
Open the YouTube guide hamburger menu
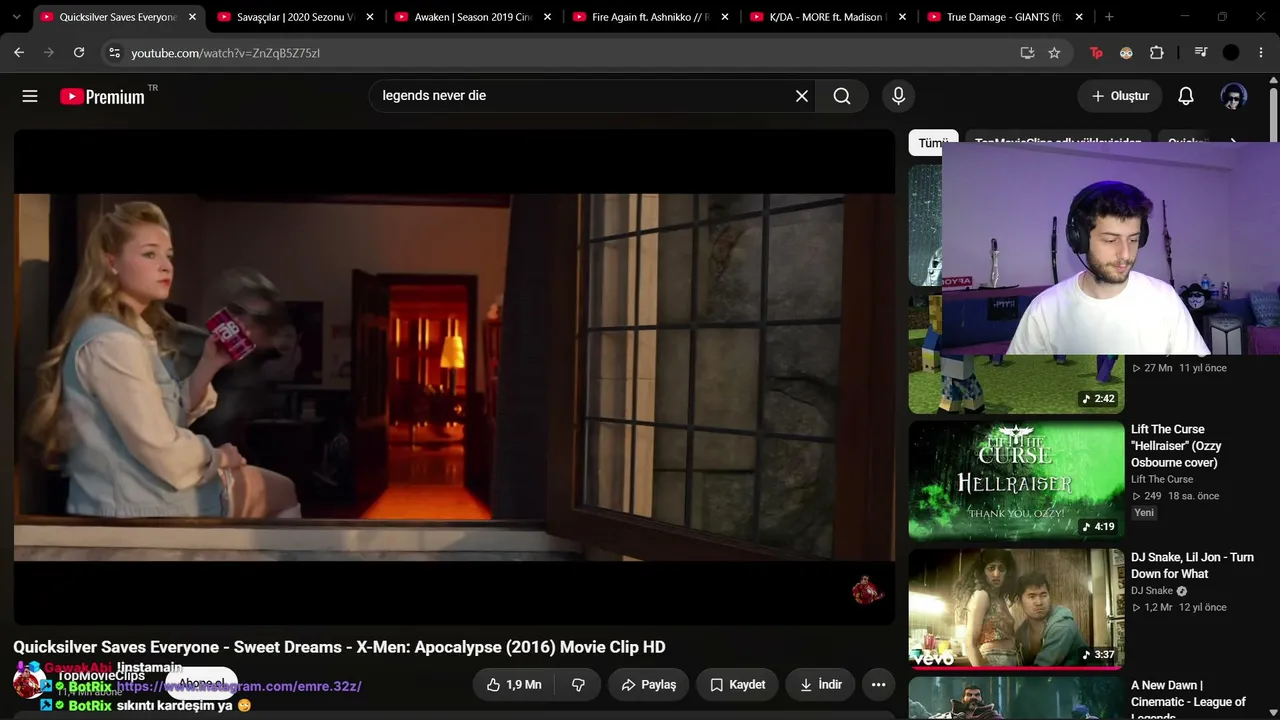point(30,96)
